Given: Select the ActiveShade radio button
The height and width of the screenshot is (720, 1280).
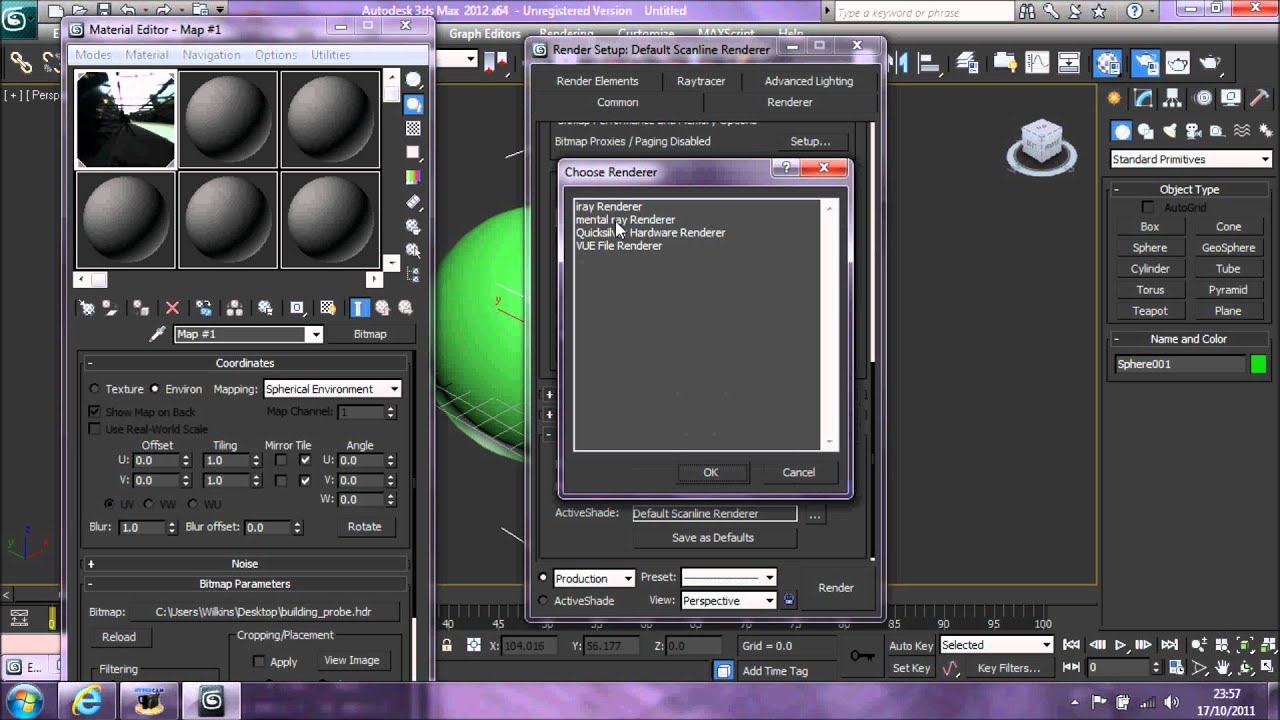Looking at the screenshot, I should tap(543, 601).
